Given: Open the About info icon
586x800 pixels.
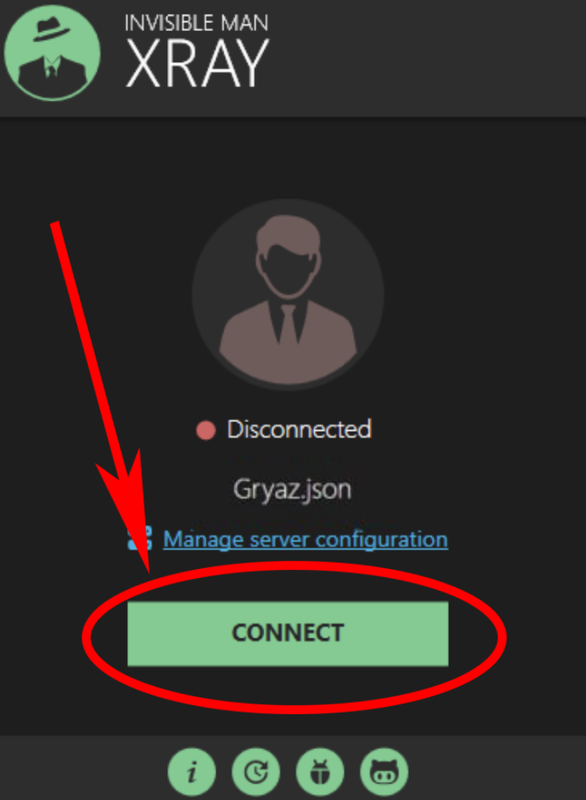Looking at the screenshot, I should (x=191, y=772).
